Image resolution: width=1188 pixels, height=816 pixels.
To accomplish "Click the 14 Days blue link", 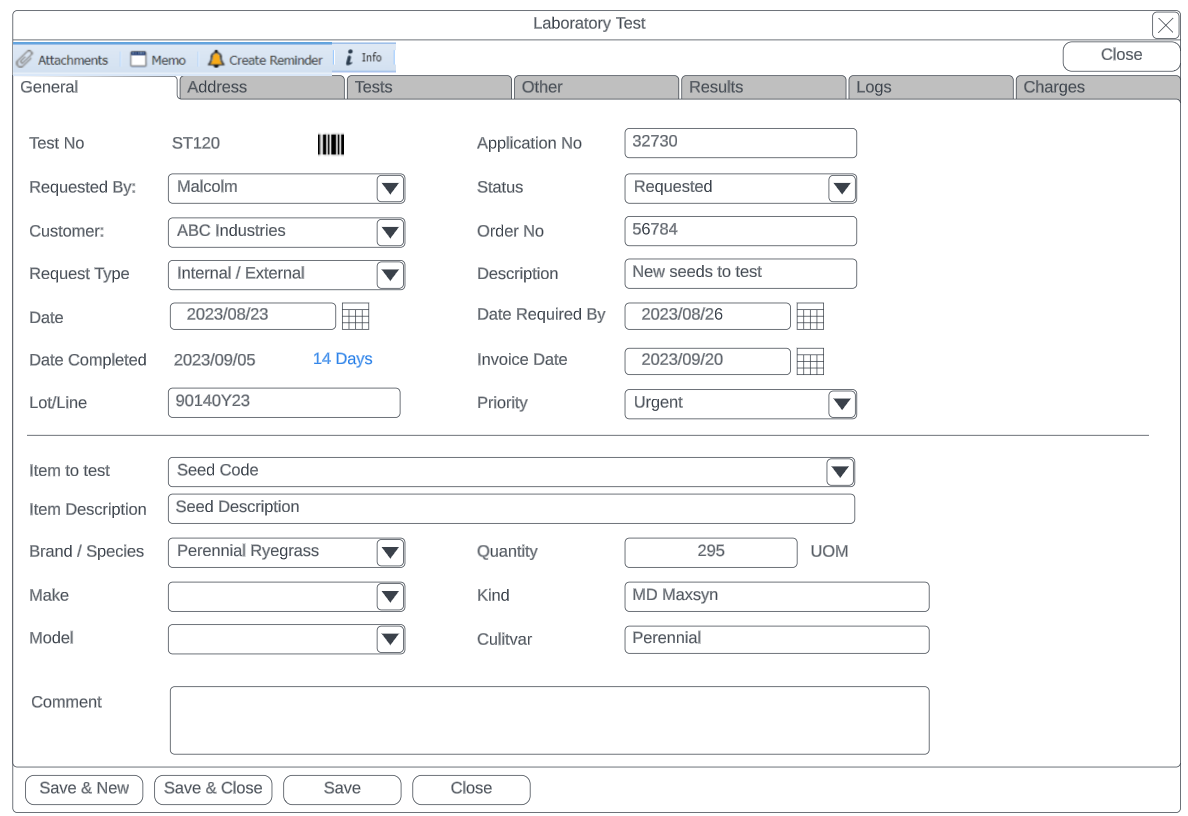I will [x=342, y=359].
